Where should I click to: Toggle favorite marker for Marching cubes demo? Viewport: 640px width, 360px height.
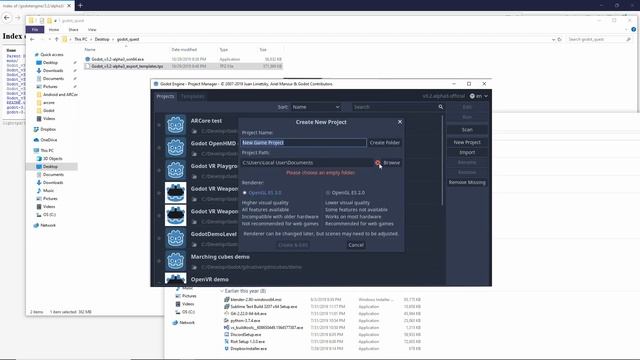pos(159,261)
